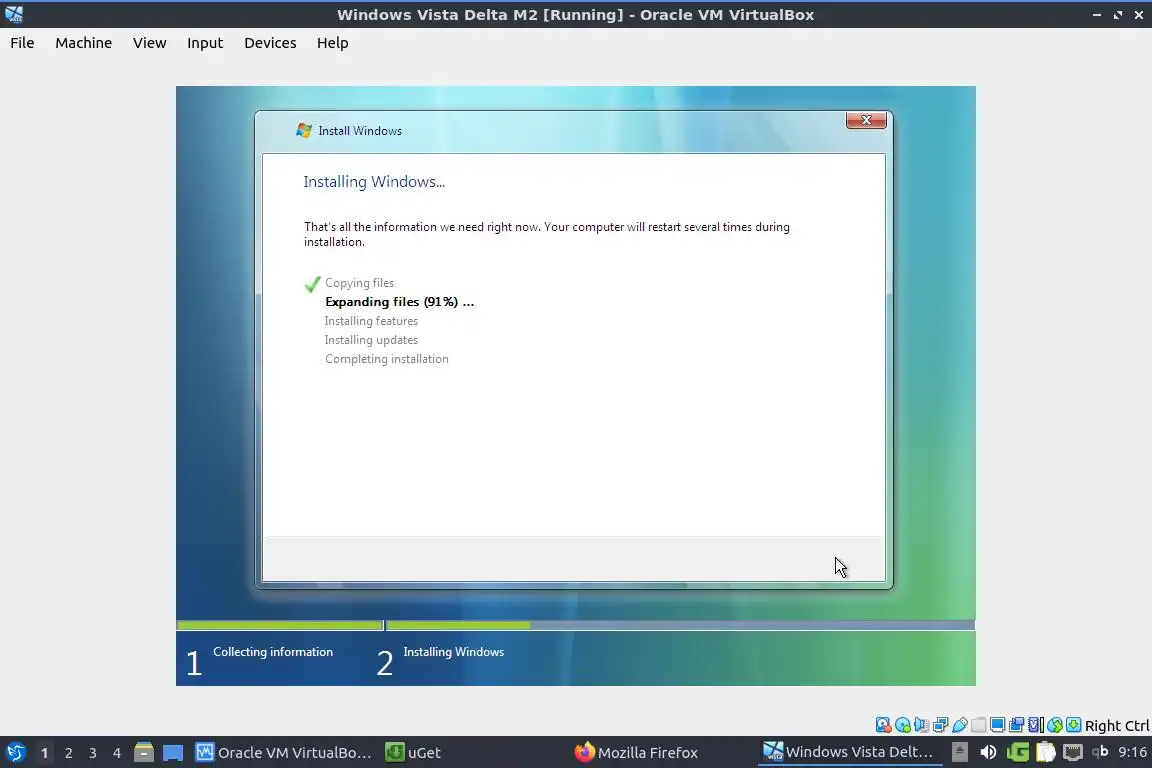Click the Copying files step text
The height and width of the screenshot is (768, 1152).
pos(359,283)
